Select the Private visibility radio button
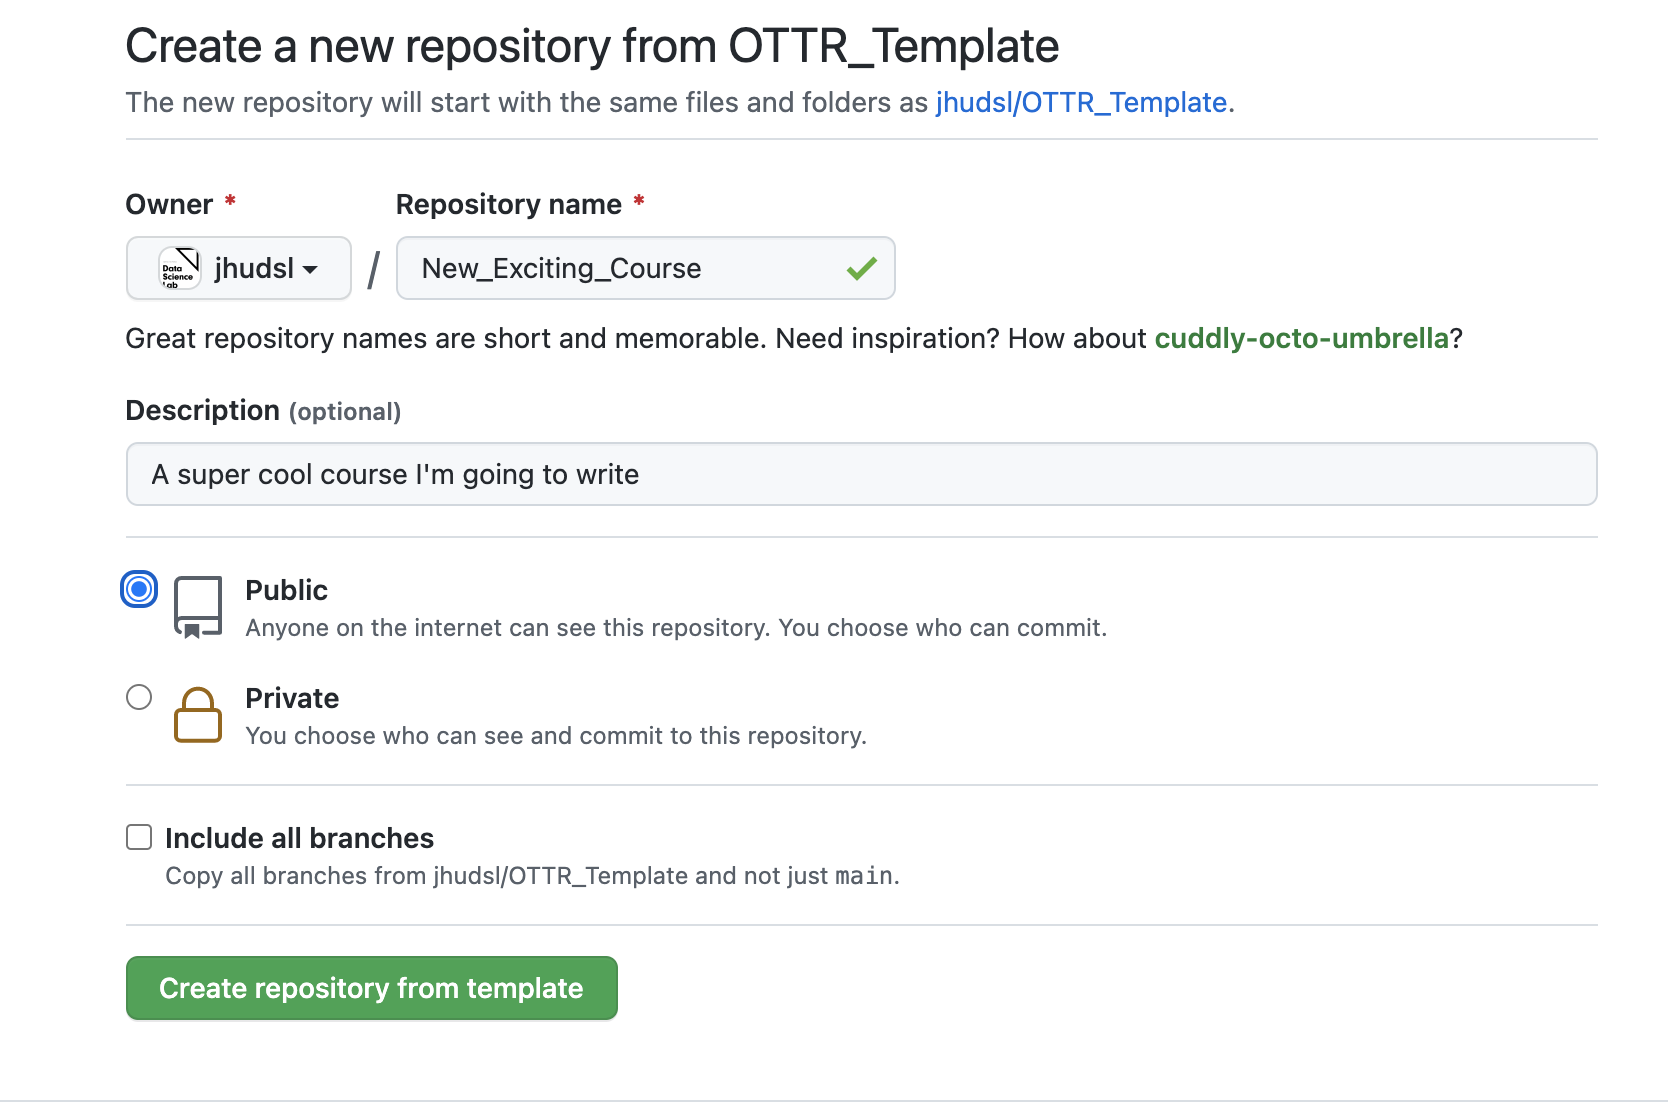 tap(139, 697)
